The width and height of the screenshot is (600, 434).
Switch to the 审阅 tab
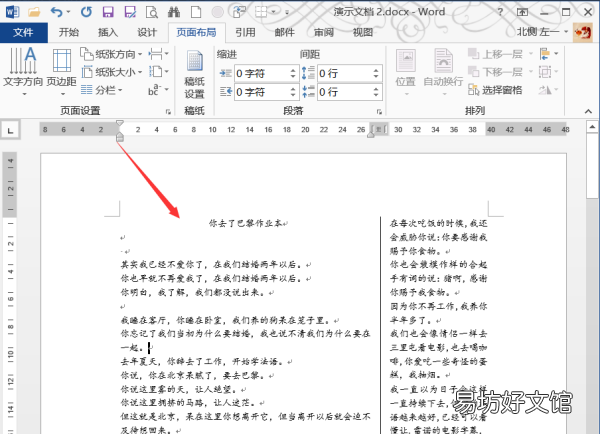[x=324, y=33]
